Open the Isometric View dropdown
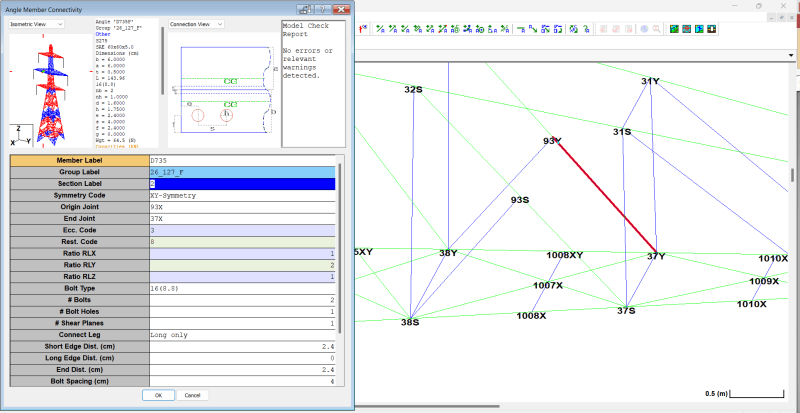 tap(36, 24)
